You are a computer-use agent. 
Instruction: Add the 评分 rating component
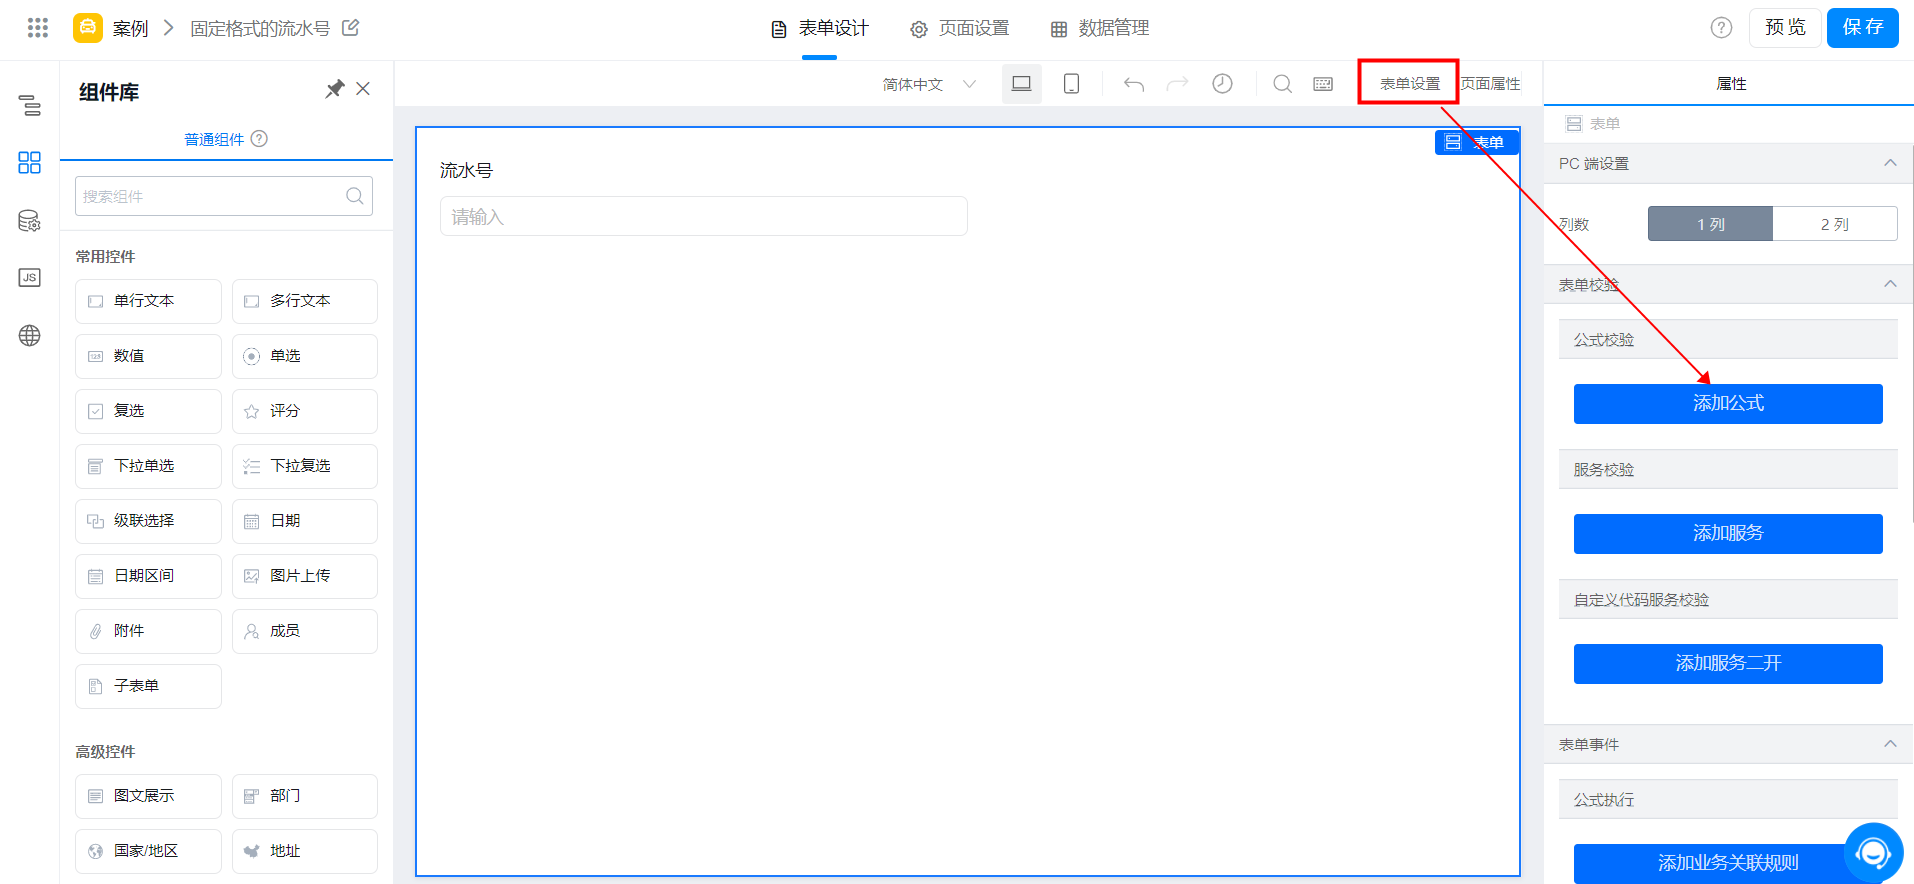pos(305,411)
